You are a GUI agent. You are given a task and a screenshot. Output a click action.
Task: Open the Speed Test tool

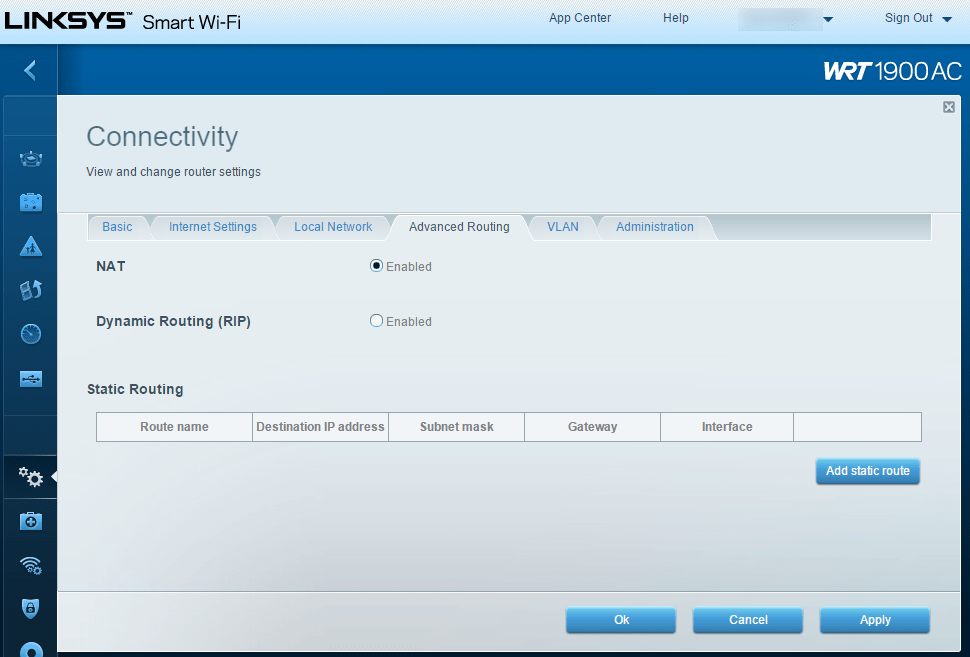pos(30,333)
